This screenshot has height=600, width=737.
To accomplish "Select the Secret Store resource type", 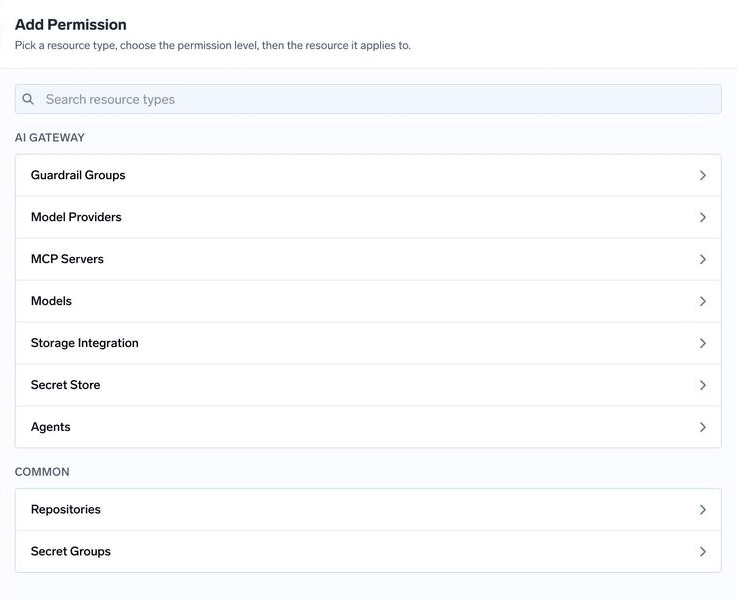I will coord(368,385).
